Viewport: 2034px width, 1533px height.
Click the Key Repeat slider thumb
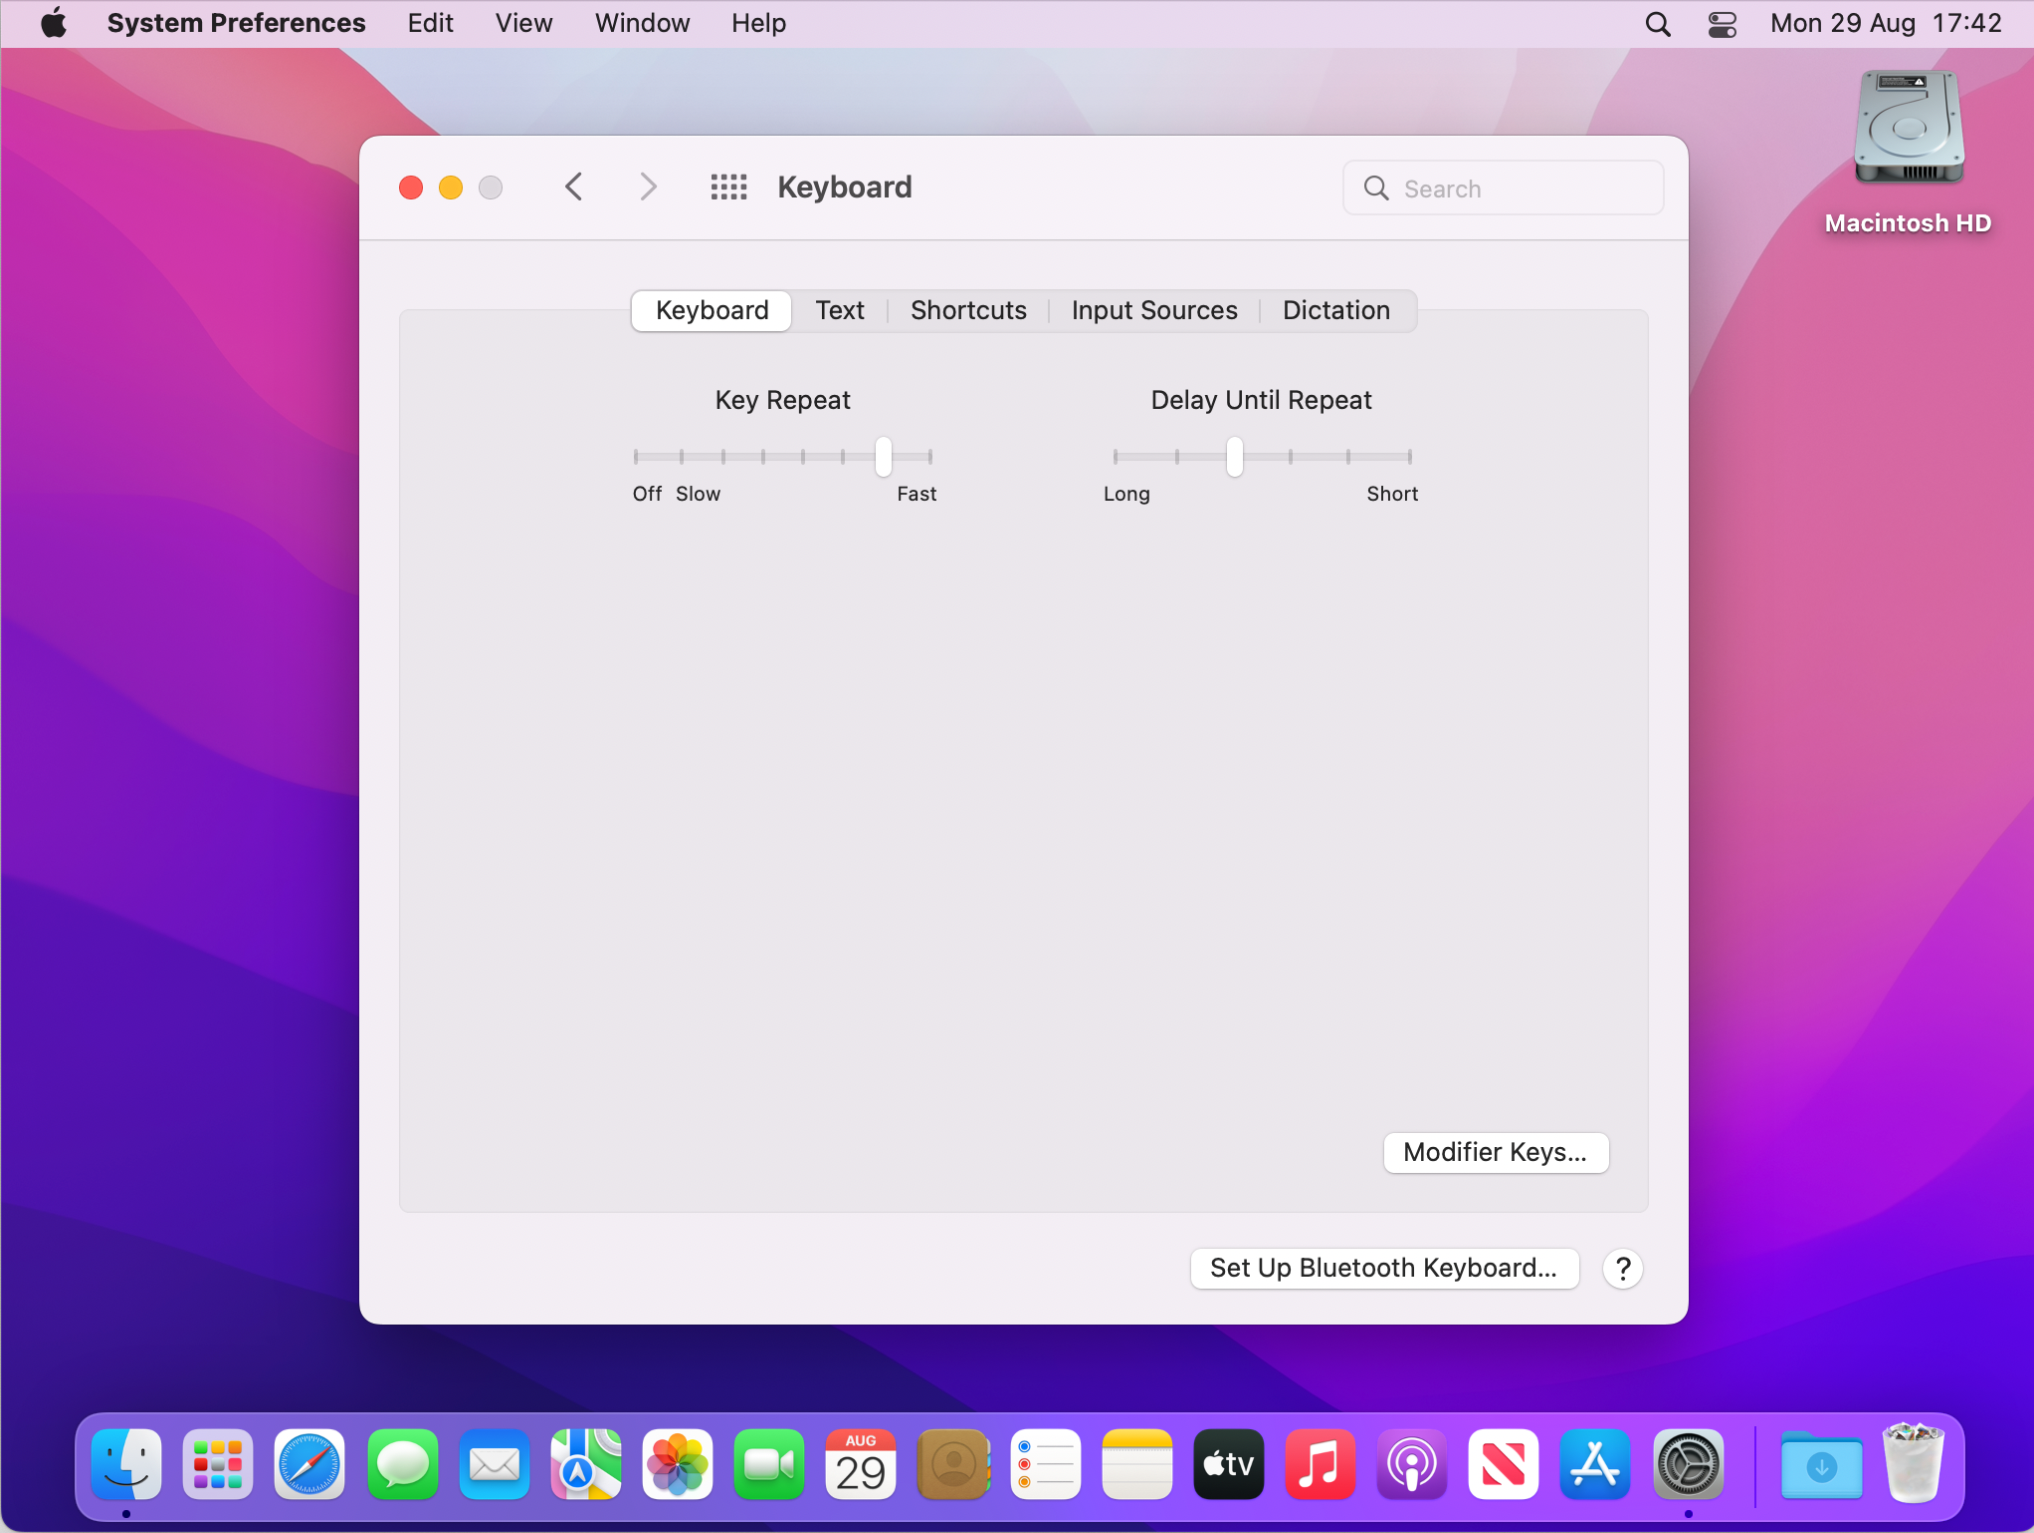883,456
